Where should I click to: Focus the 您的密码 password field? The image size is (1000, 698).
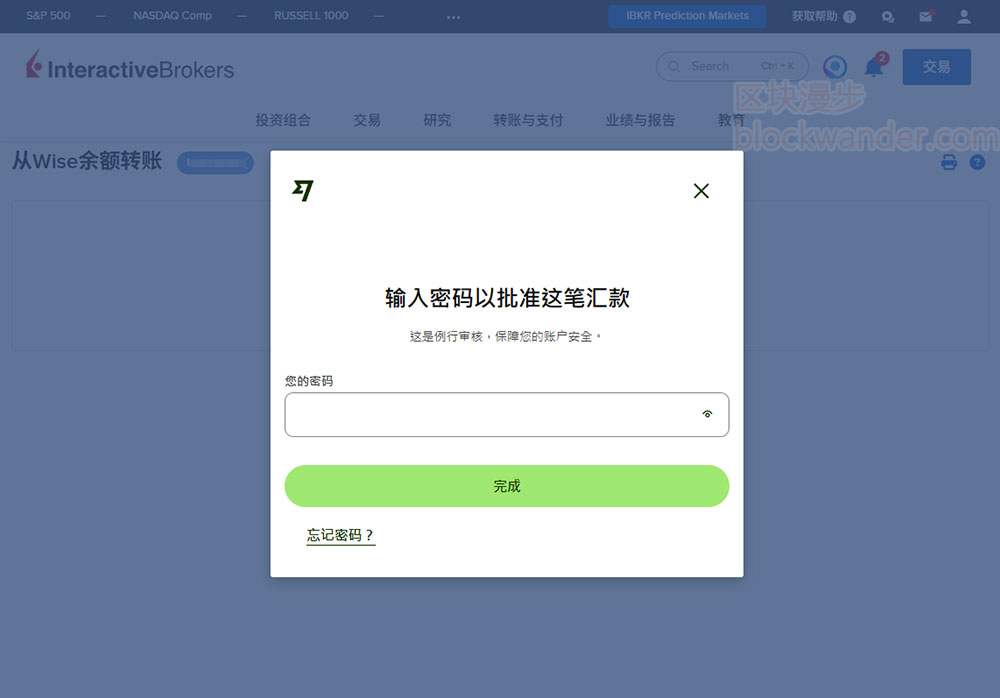click(x=506, y=415)
